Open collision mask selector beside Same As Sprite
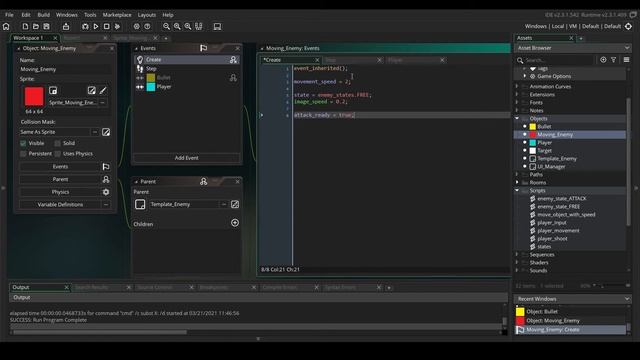The height and width of the screenshot is (360, 640). (95, 132)
